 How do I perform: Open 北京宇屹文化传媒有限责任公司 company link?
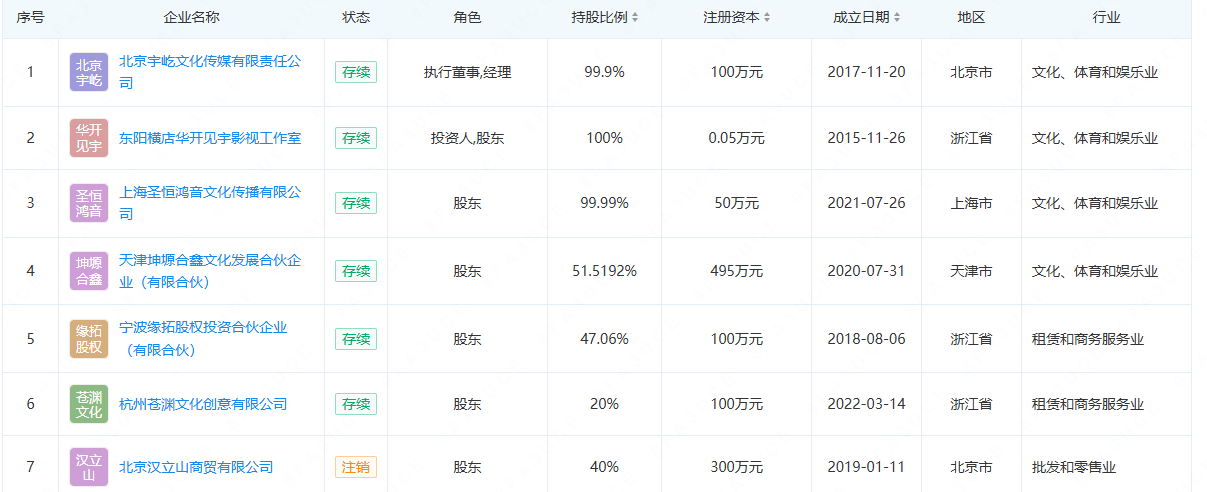(x=209, y=62)
